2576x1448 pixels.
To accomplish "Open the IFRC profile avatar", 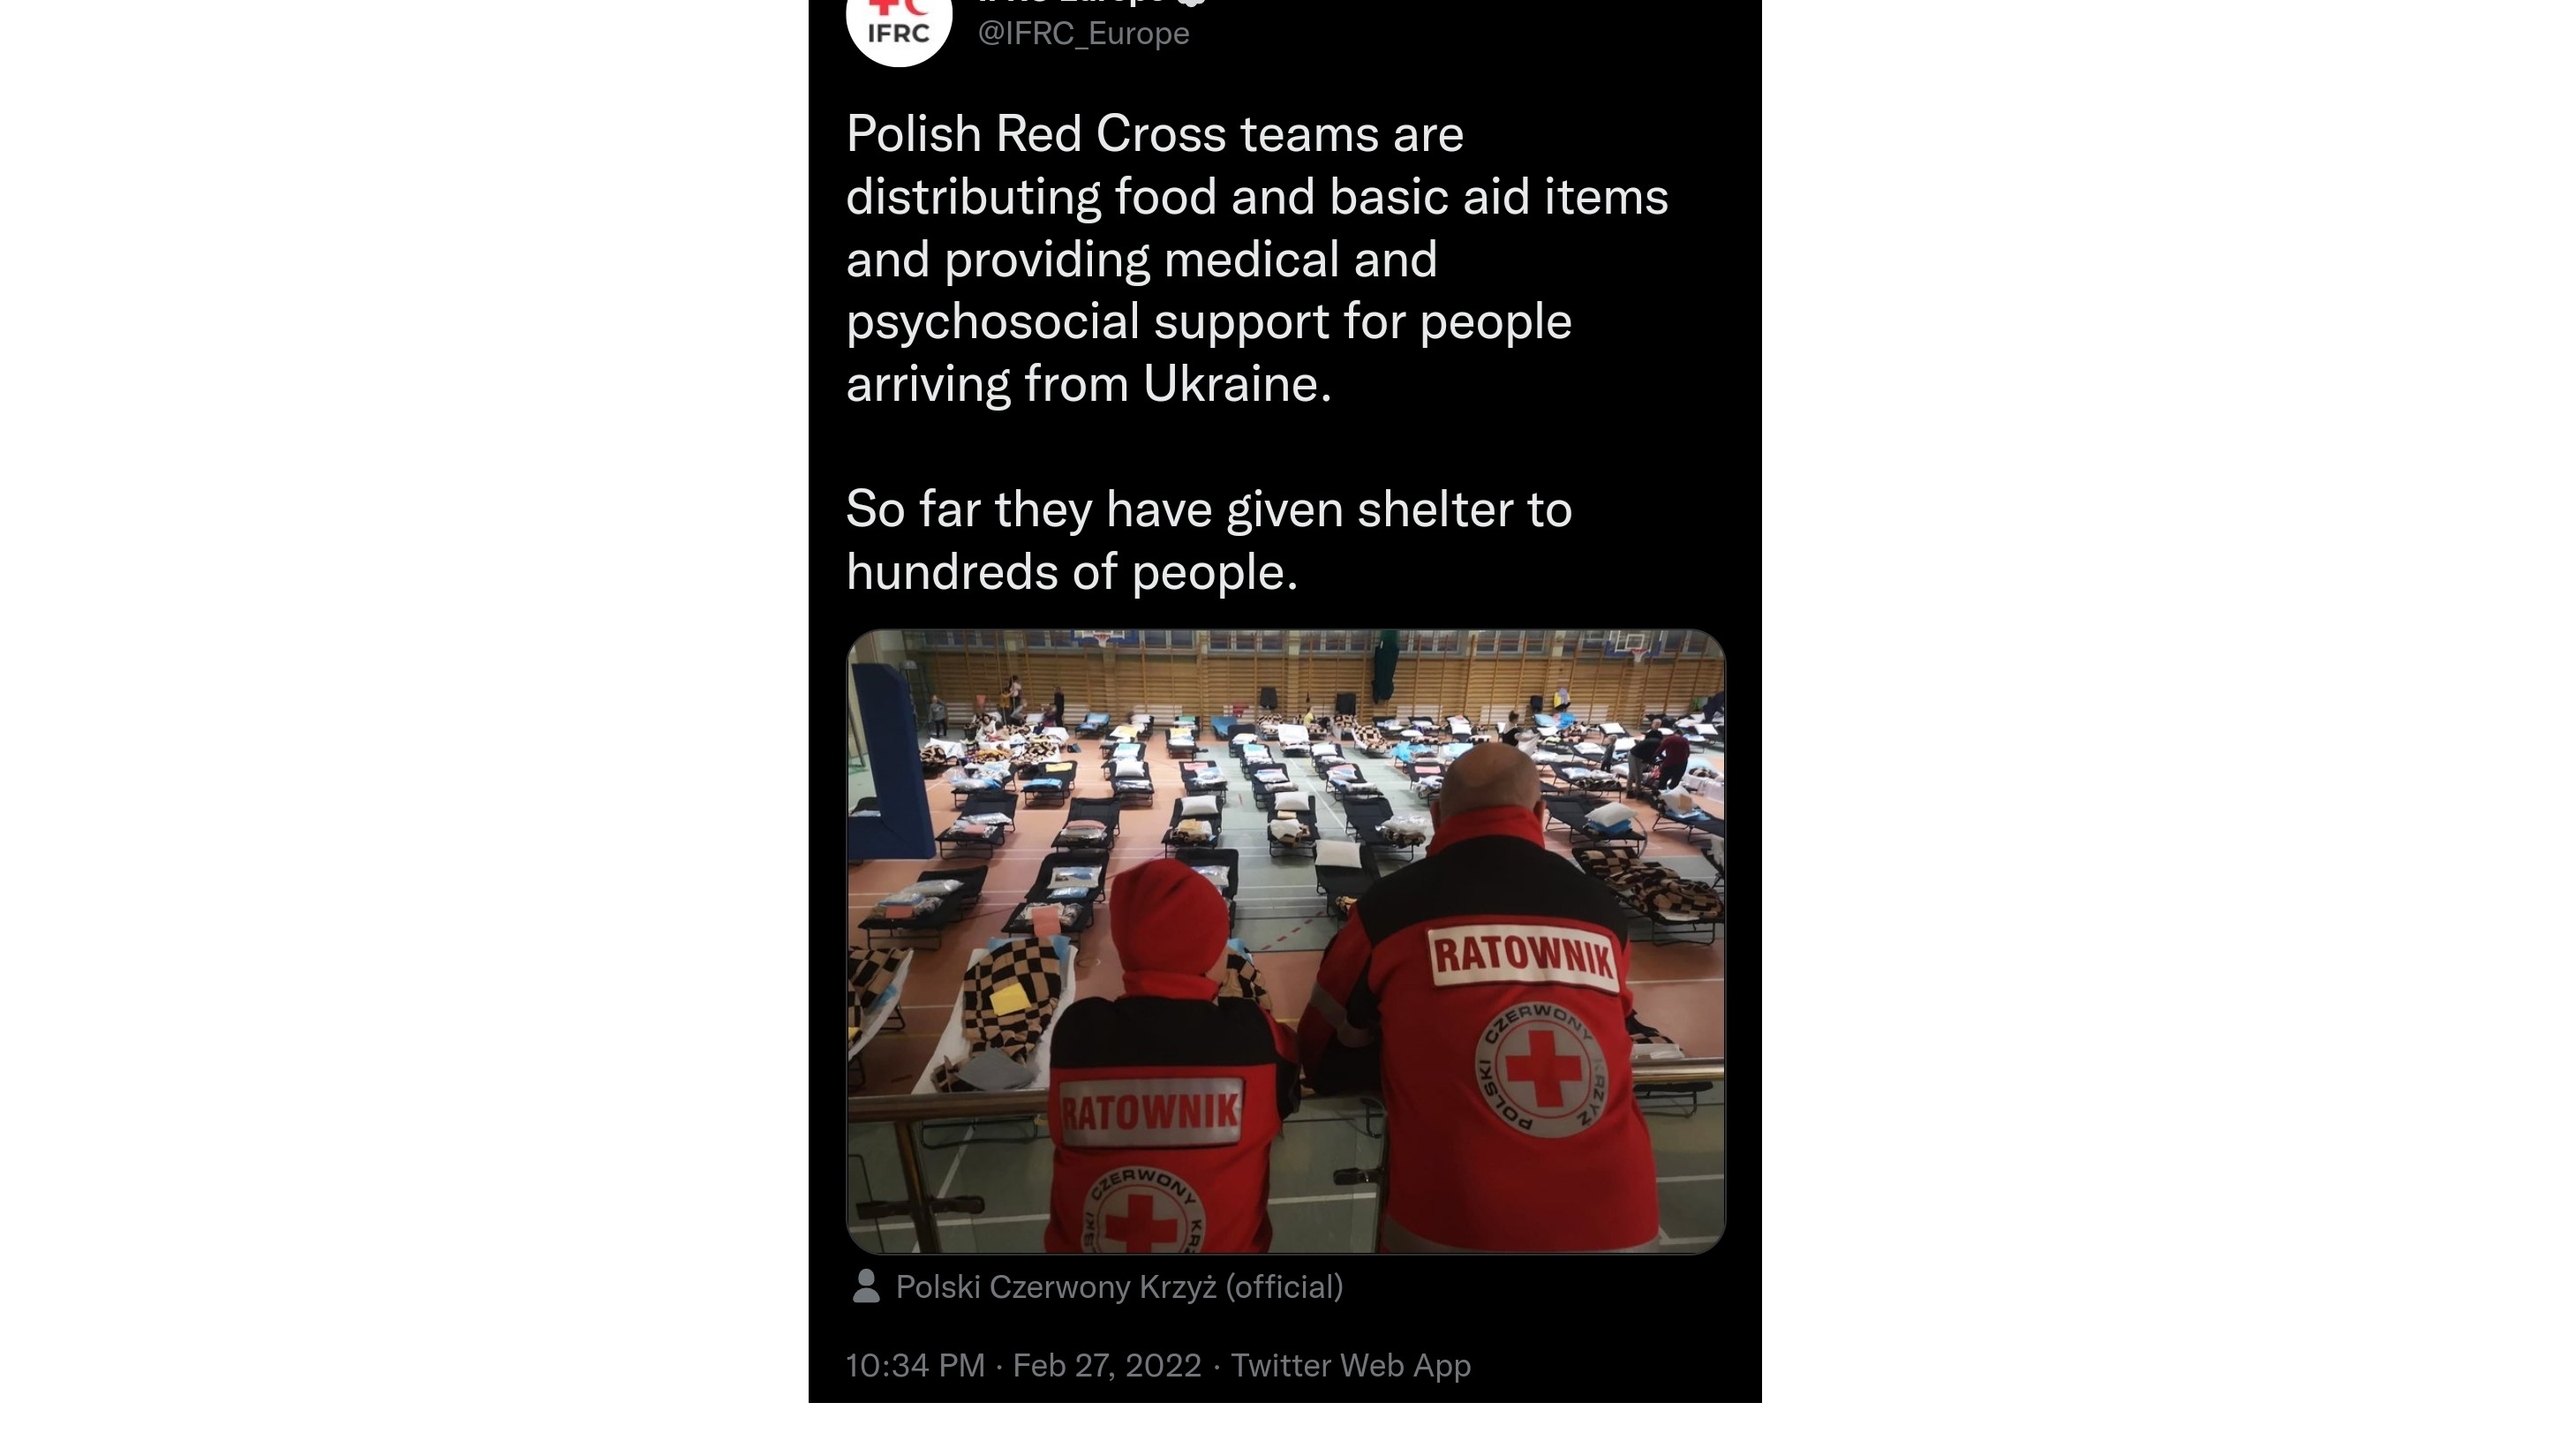I will coord(898,20).
